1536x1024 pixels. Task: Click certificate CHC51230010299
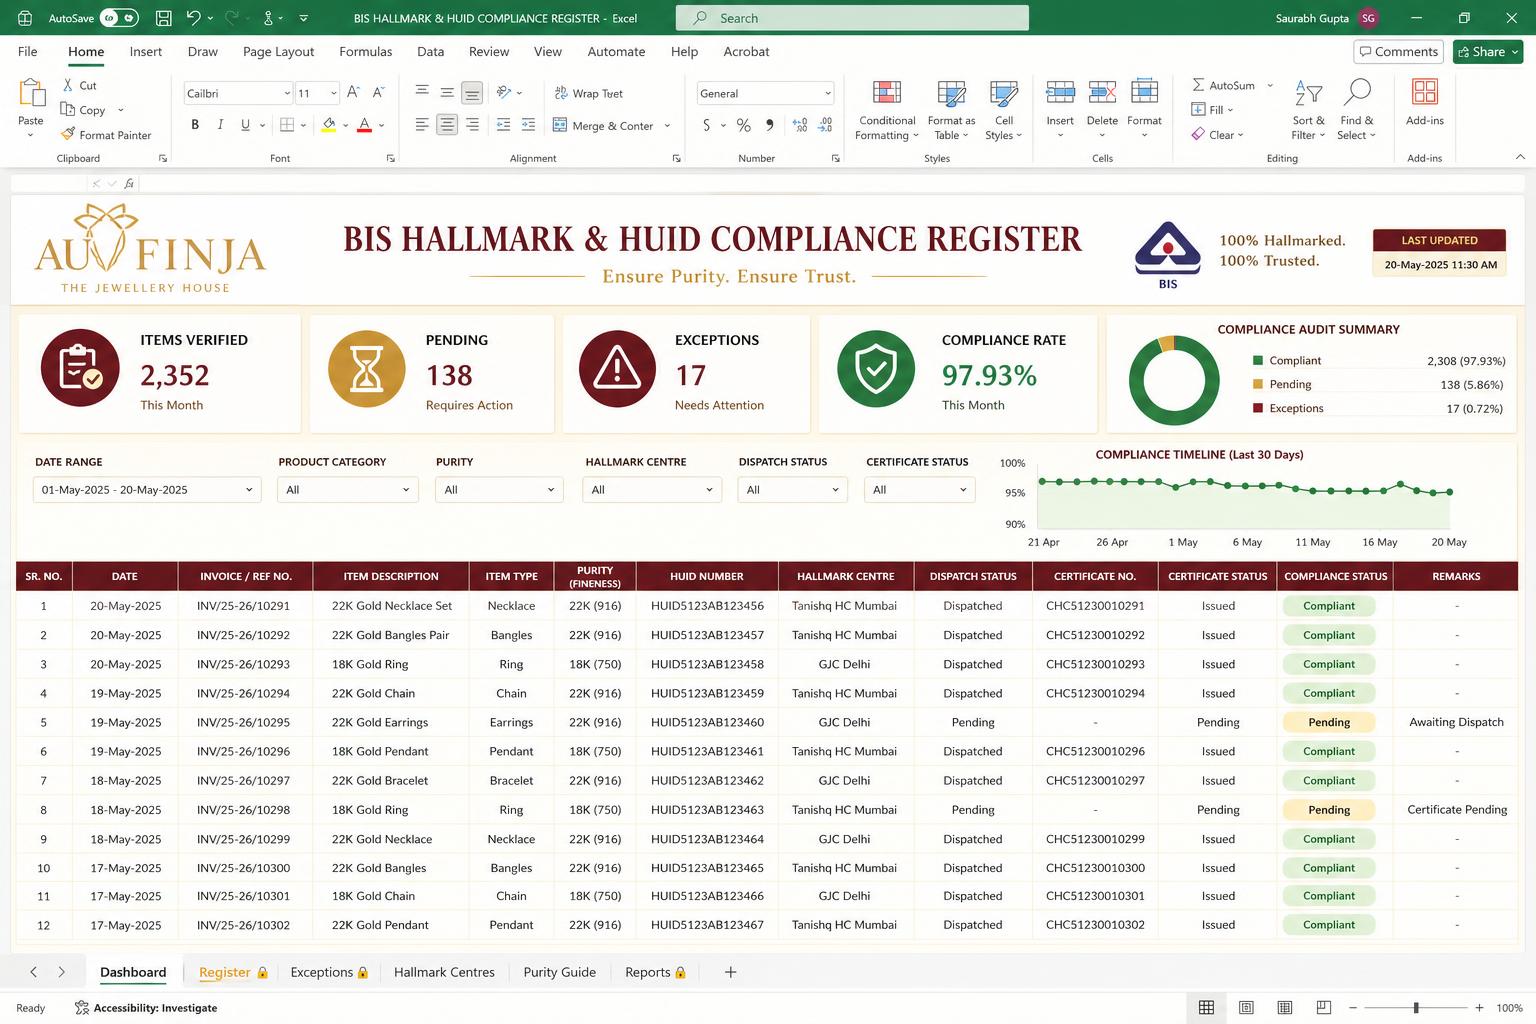click(1095, 839)
